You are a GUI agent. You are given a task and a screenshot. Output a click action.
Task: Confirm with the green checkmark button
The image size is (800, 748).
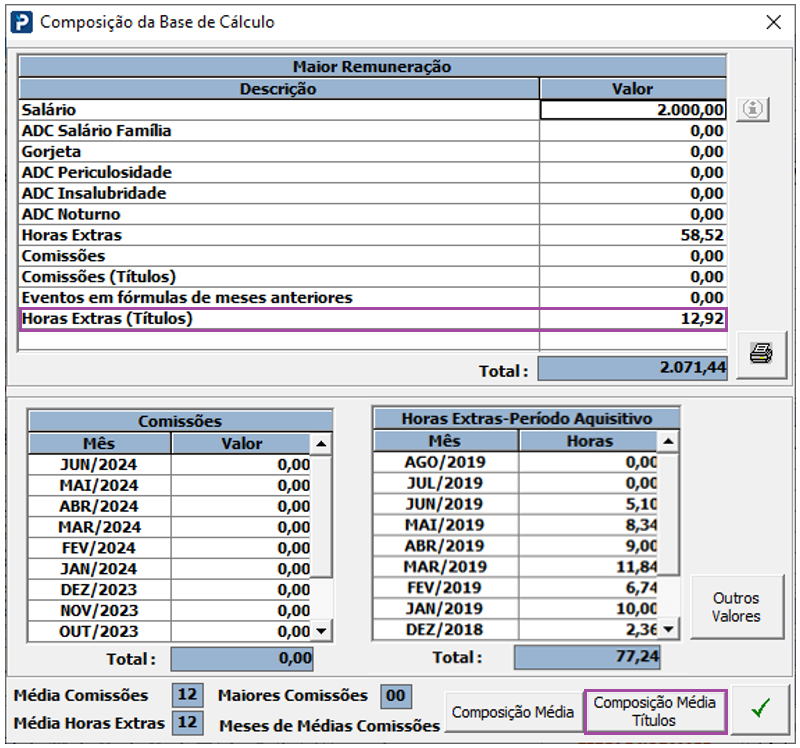(761, 710)
